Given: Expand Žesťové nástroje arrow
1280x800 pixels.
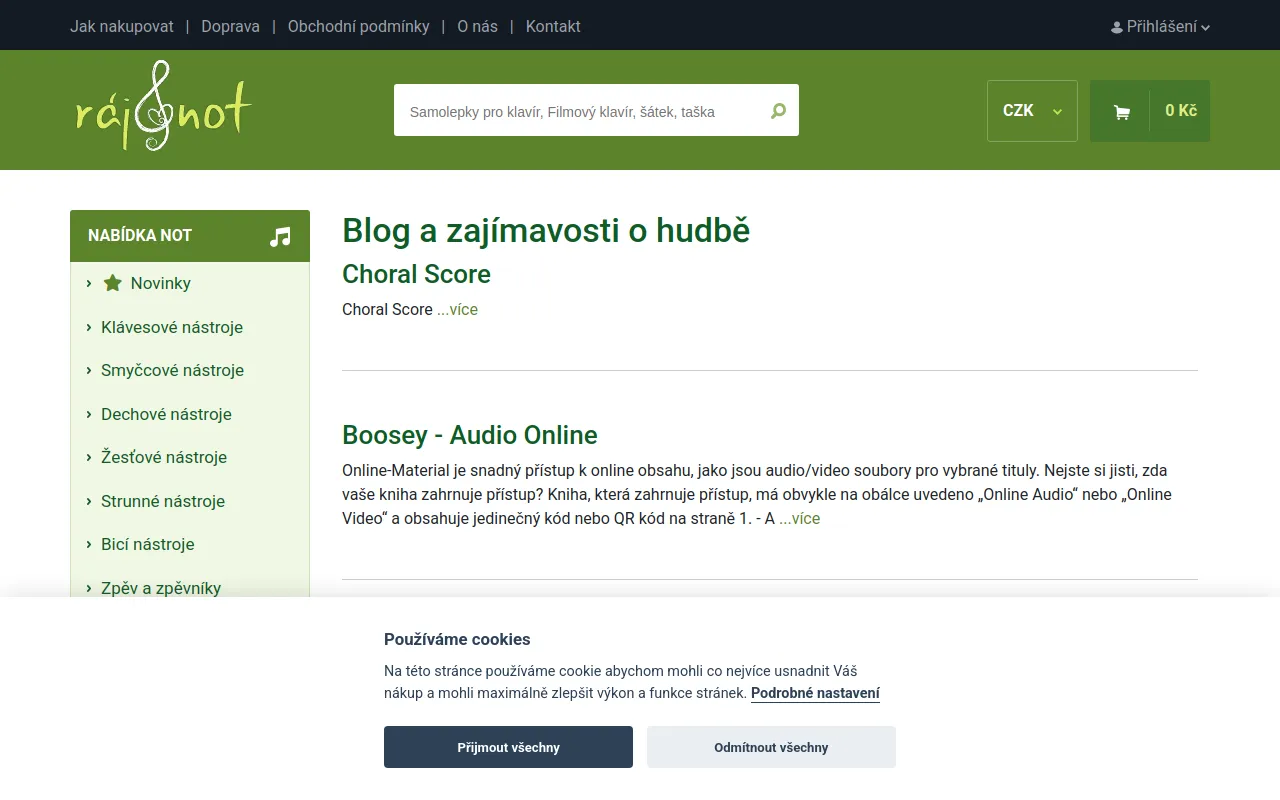Looking at the screenshot, I should [89, 457].
